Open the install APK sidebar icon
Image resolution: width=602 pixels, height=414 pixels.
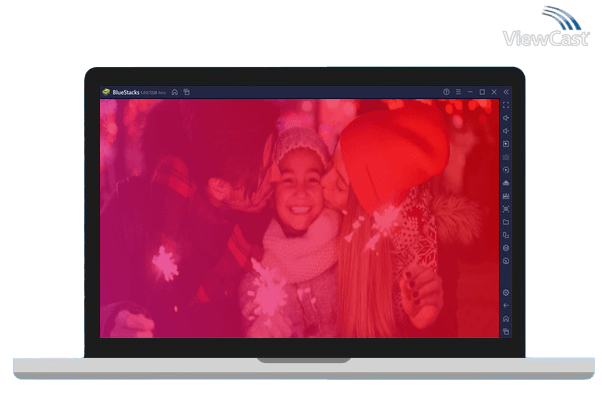[506, 196]
